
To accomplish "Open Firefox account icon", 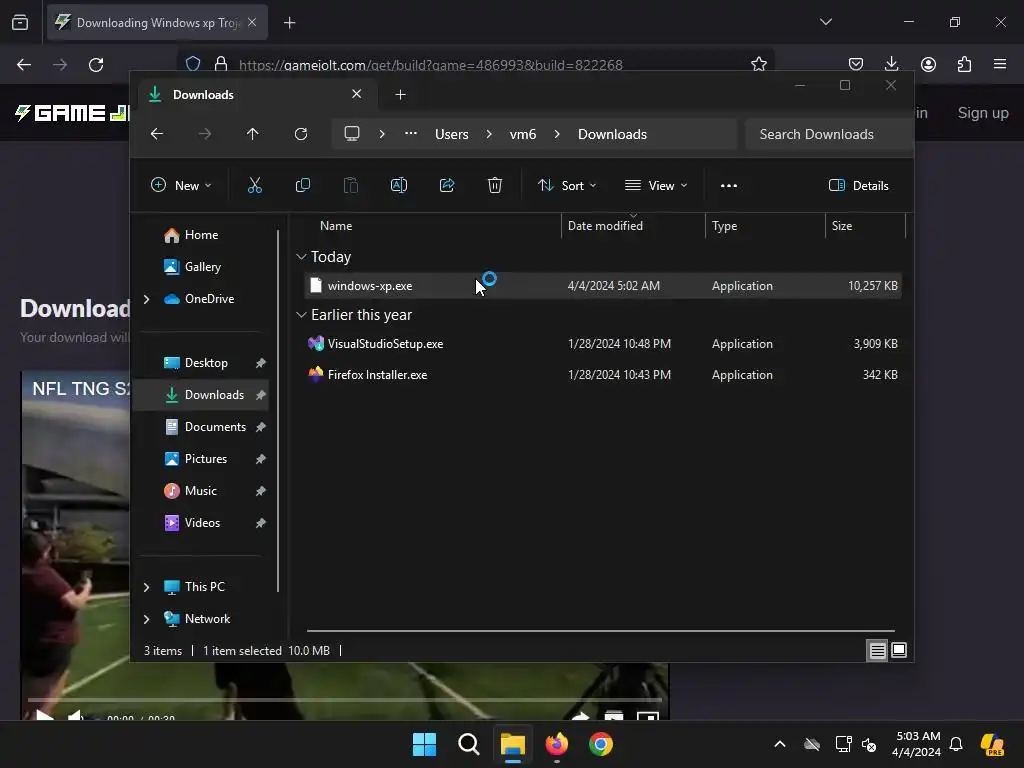I will [928, 64].
